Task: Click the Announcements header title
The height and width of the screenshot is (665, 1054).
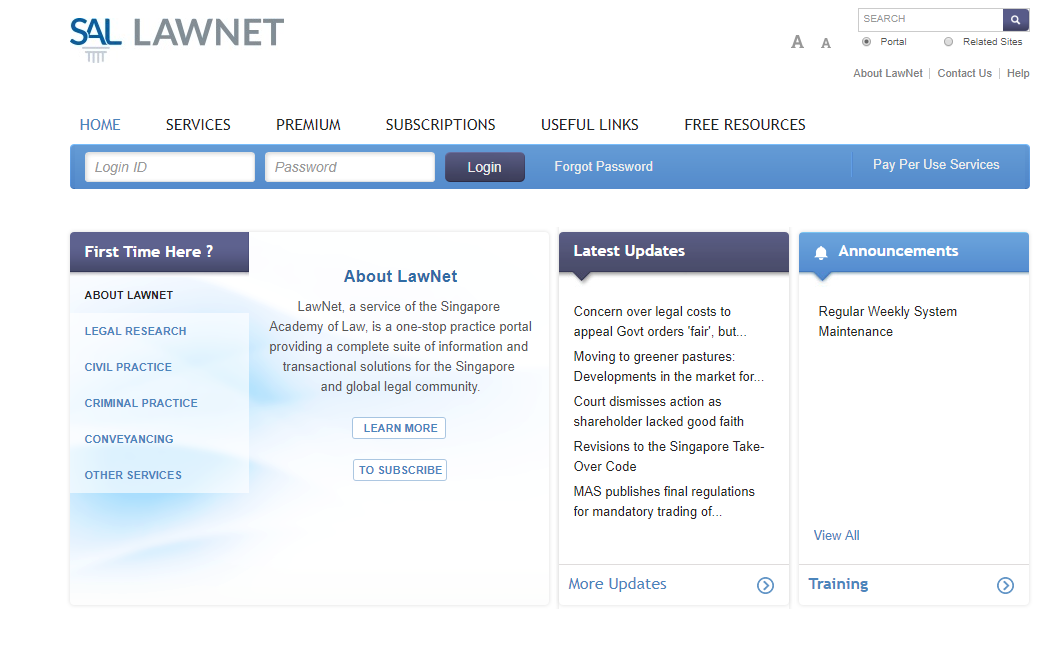Action: click(x=898, y=251)
